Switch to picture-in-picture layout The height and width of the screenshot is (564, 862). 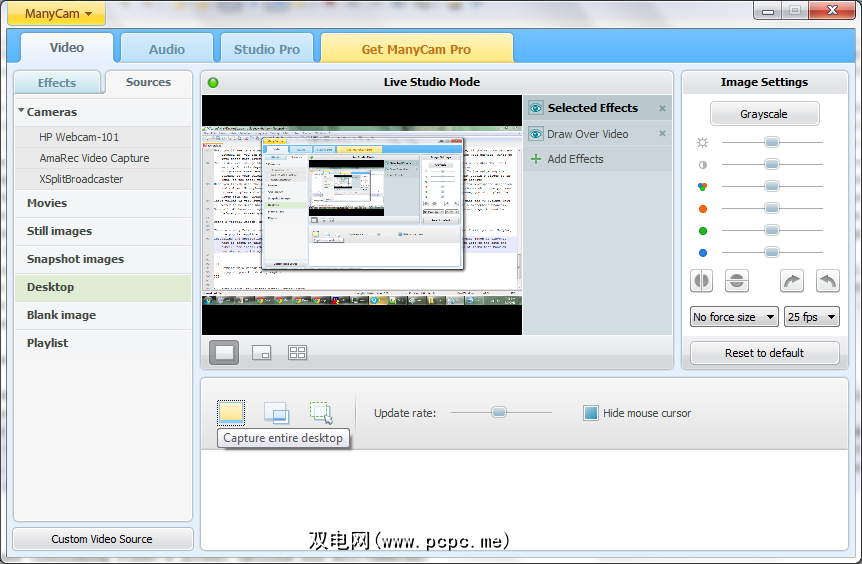(262, 352)
